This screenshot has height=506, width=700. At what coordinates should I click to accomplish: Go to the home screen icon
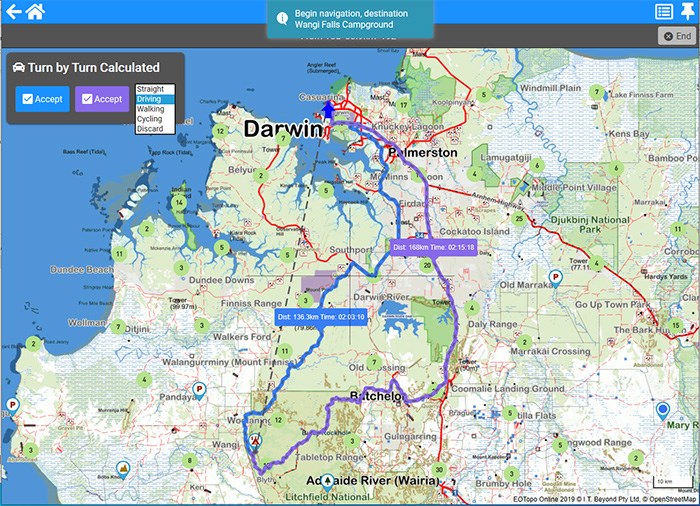click(35, 12)
